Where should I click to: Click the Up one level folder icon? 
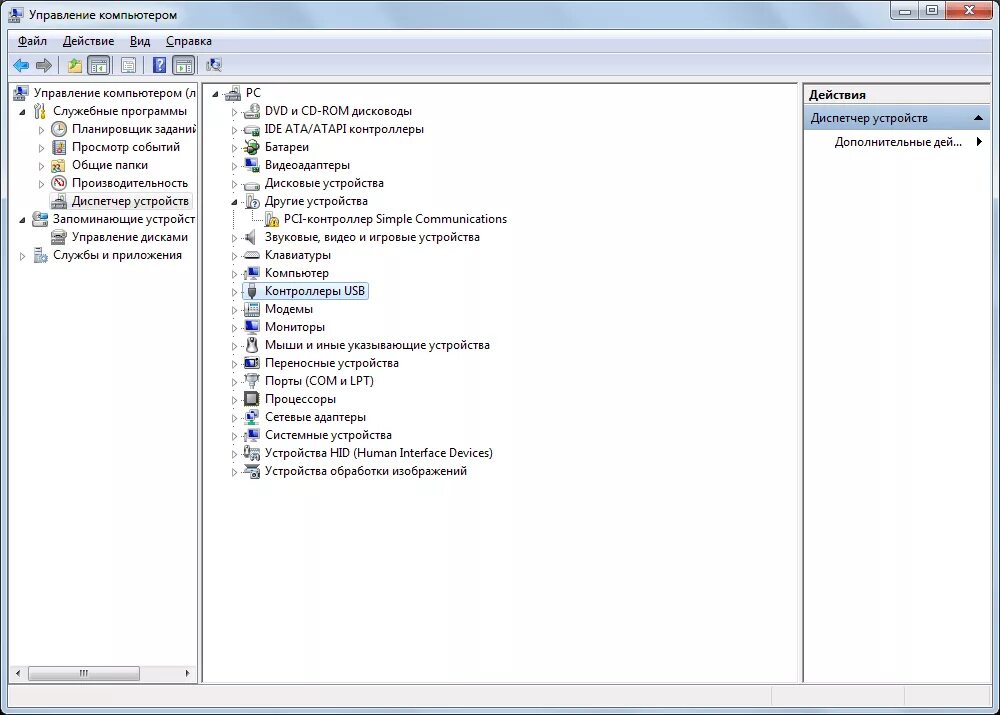coord(75,65)
